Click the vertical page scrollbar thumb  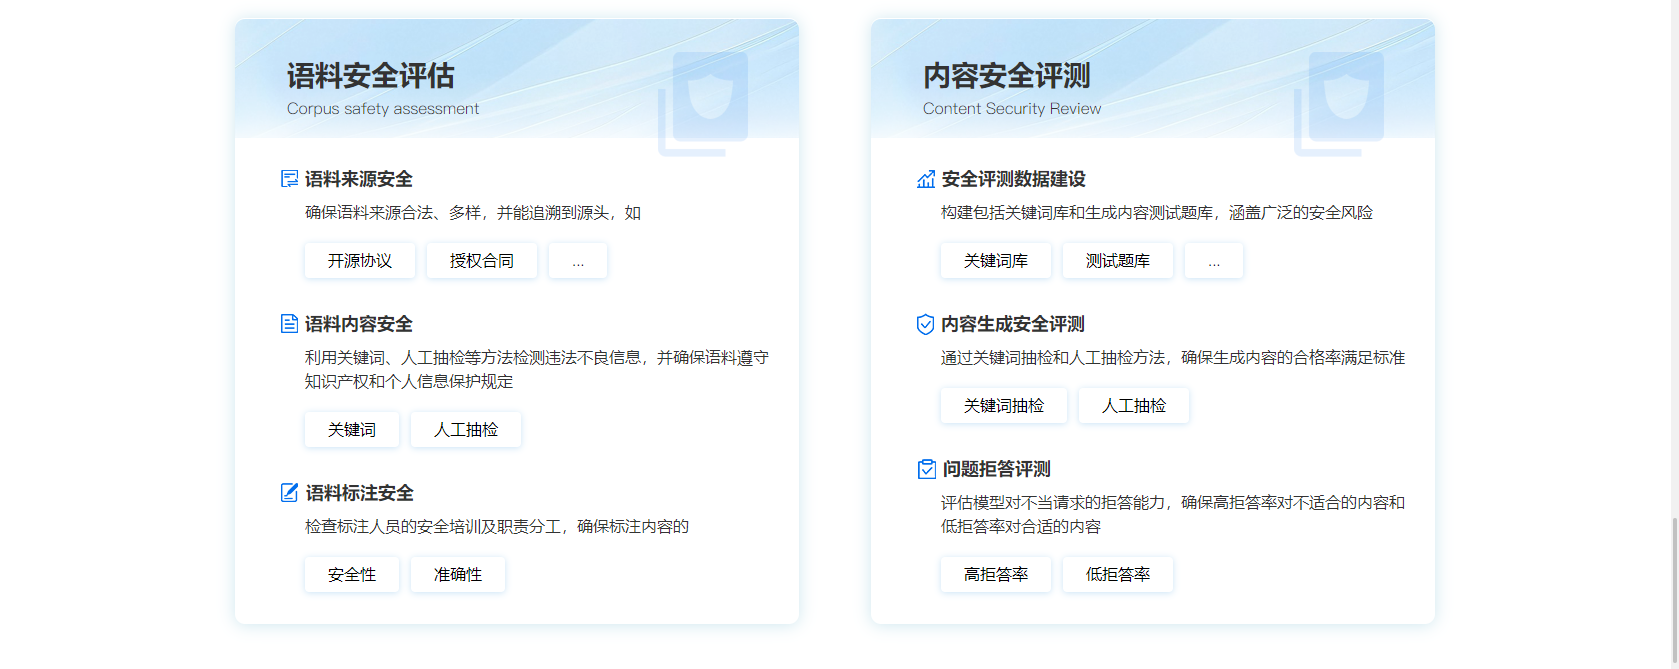(1674, 590)
